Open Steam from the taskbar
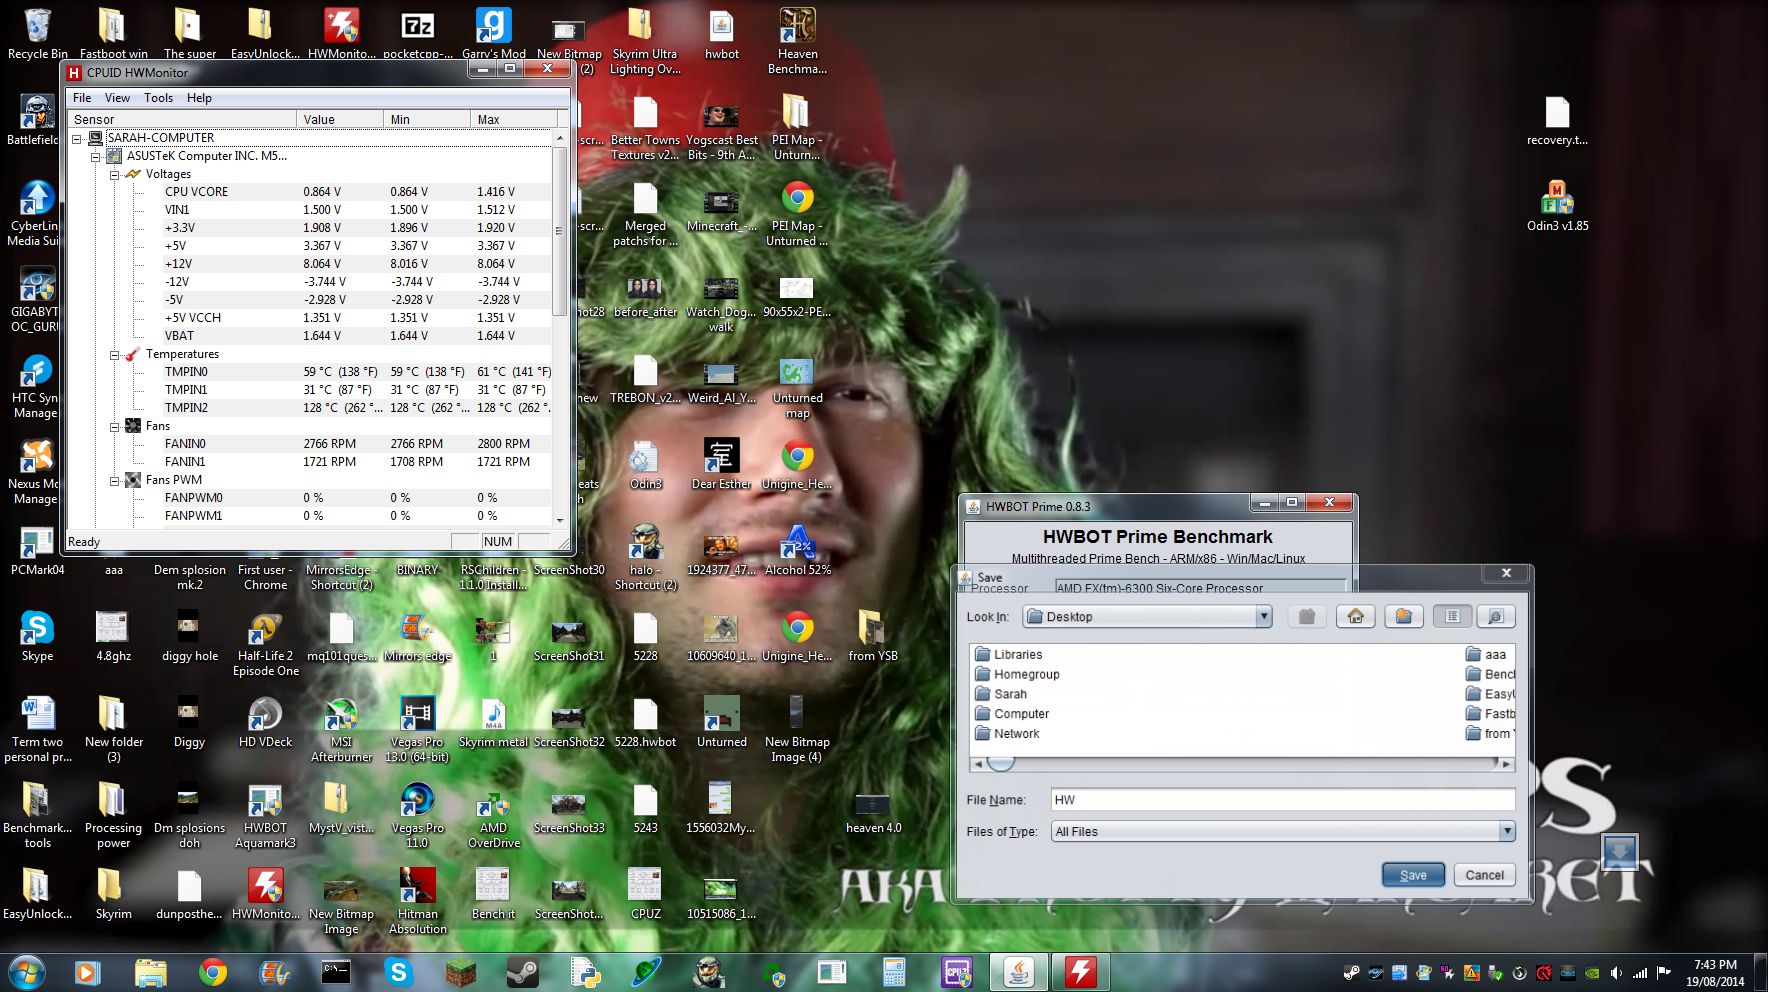Viewport: 1768px width, 992px height. click(x=522, y=972)
